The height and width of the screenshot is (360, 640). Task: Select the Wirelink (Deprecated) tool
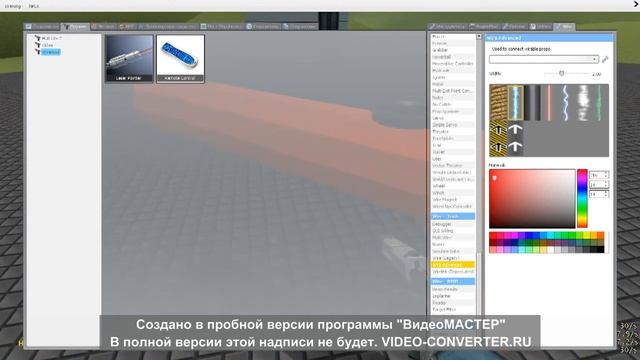point(452,271)
